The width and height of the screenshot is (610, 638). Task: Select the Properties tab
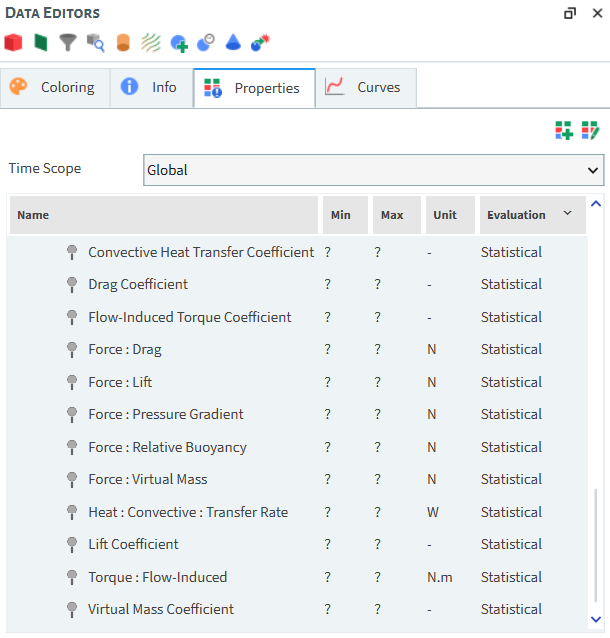[255, 88]
